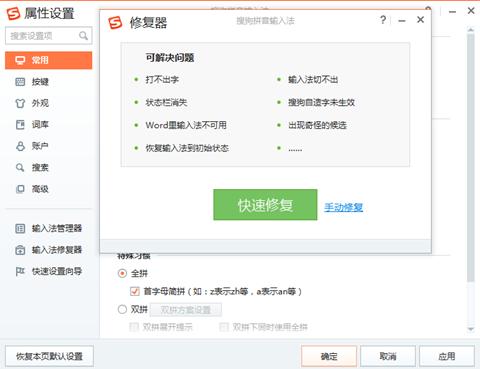480x369 pixels.
Task: Click the flag icon for 快速设置向导
Action: click(x=20, y=271)
